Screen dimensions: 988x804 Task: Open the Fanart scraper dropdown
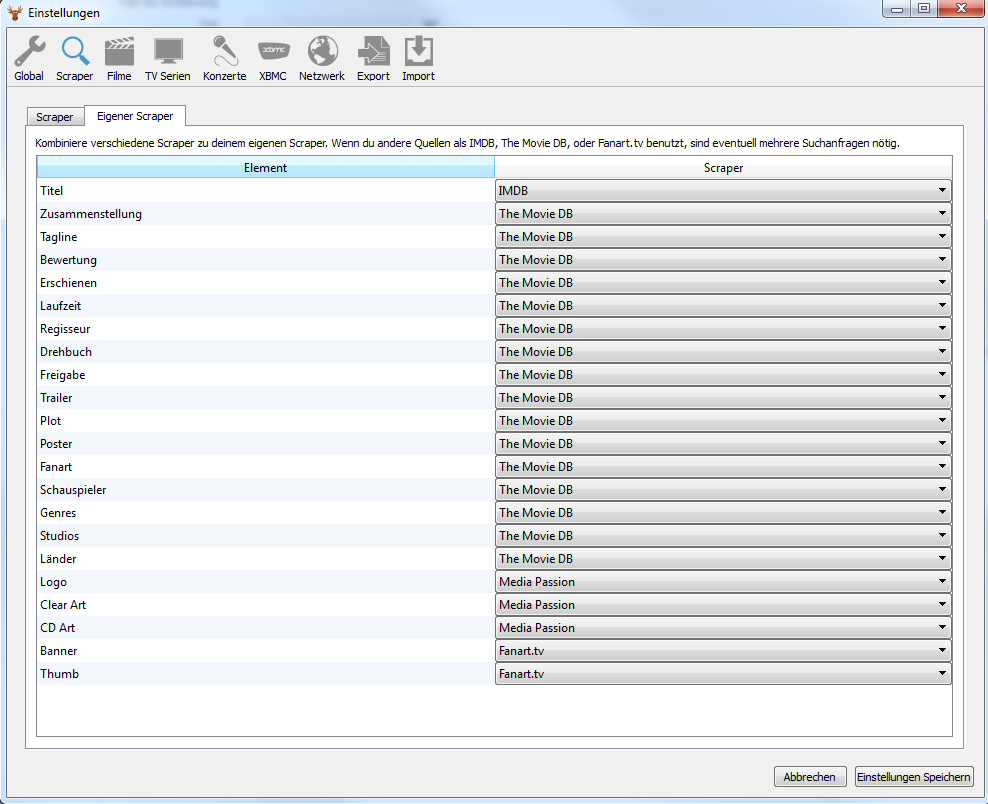point(723,466)
